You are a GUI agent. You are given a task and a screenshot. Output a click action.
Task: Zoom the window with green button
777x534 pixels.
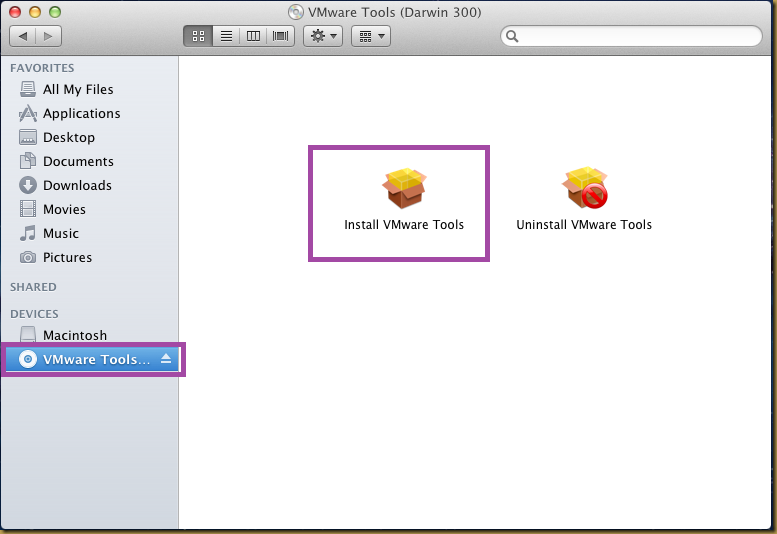click(x=55, y=12)
